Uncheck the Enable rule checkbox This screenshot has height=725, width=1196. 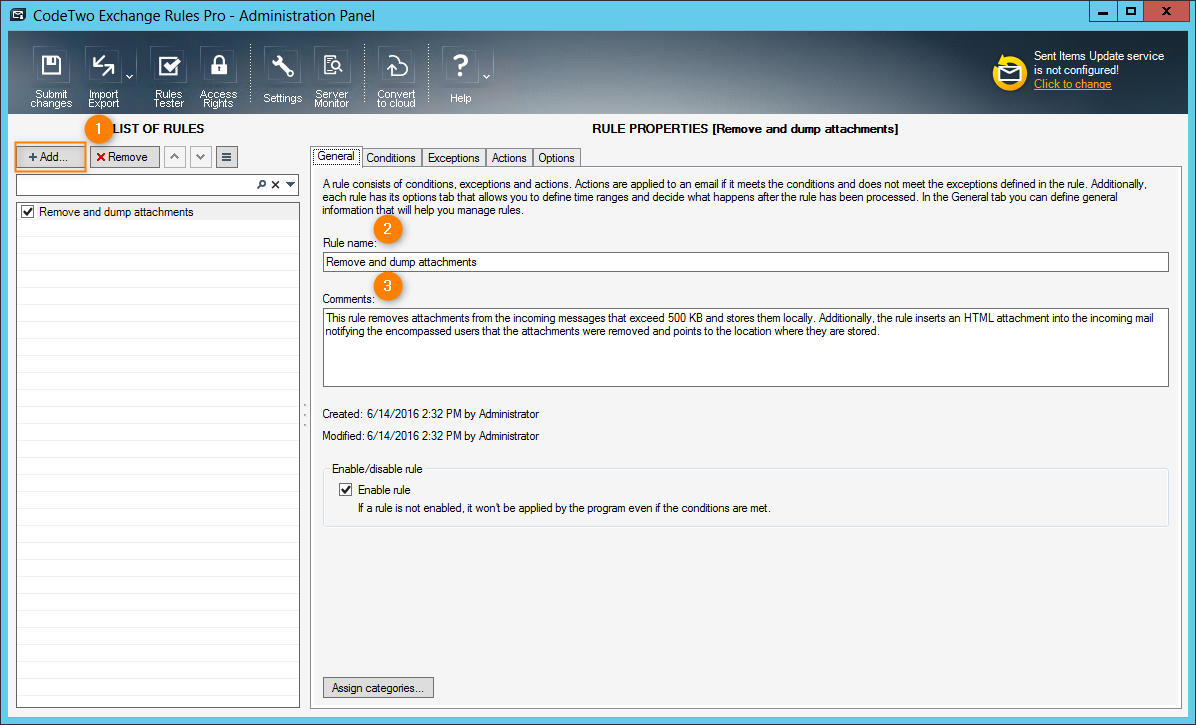[x=346, y=489]
